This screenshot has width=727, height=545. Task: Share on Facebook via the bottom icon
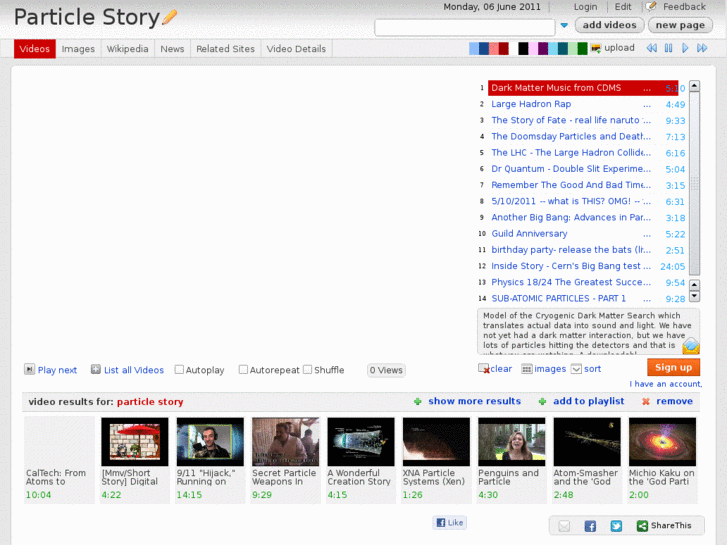590,526
